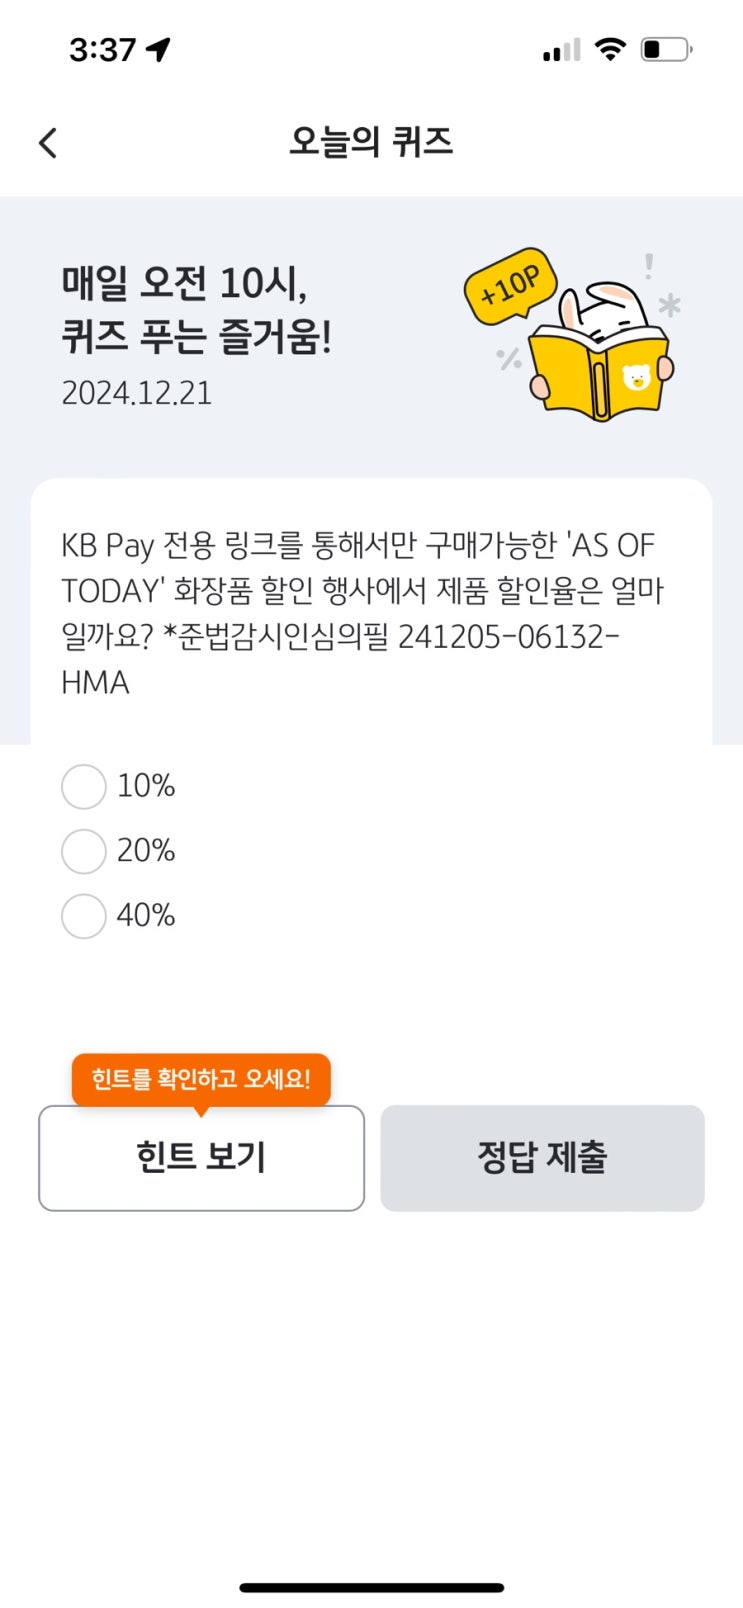The height and width of the screenshot is (1608, 743).
Task: Open the hint with 힌트 보기
Action: [201, 1158]
